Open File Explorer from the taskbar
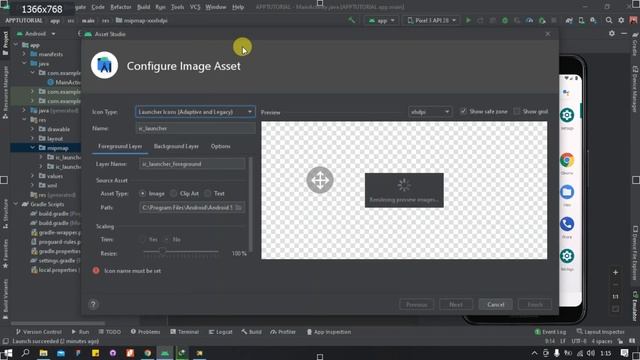640x360 pixels. click(43, 353)
